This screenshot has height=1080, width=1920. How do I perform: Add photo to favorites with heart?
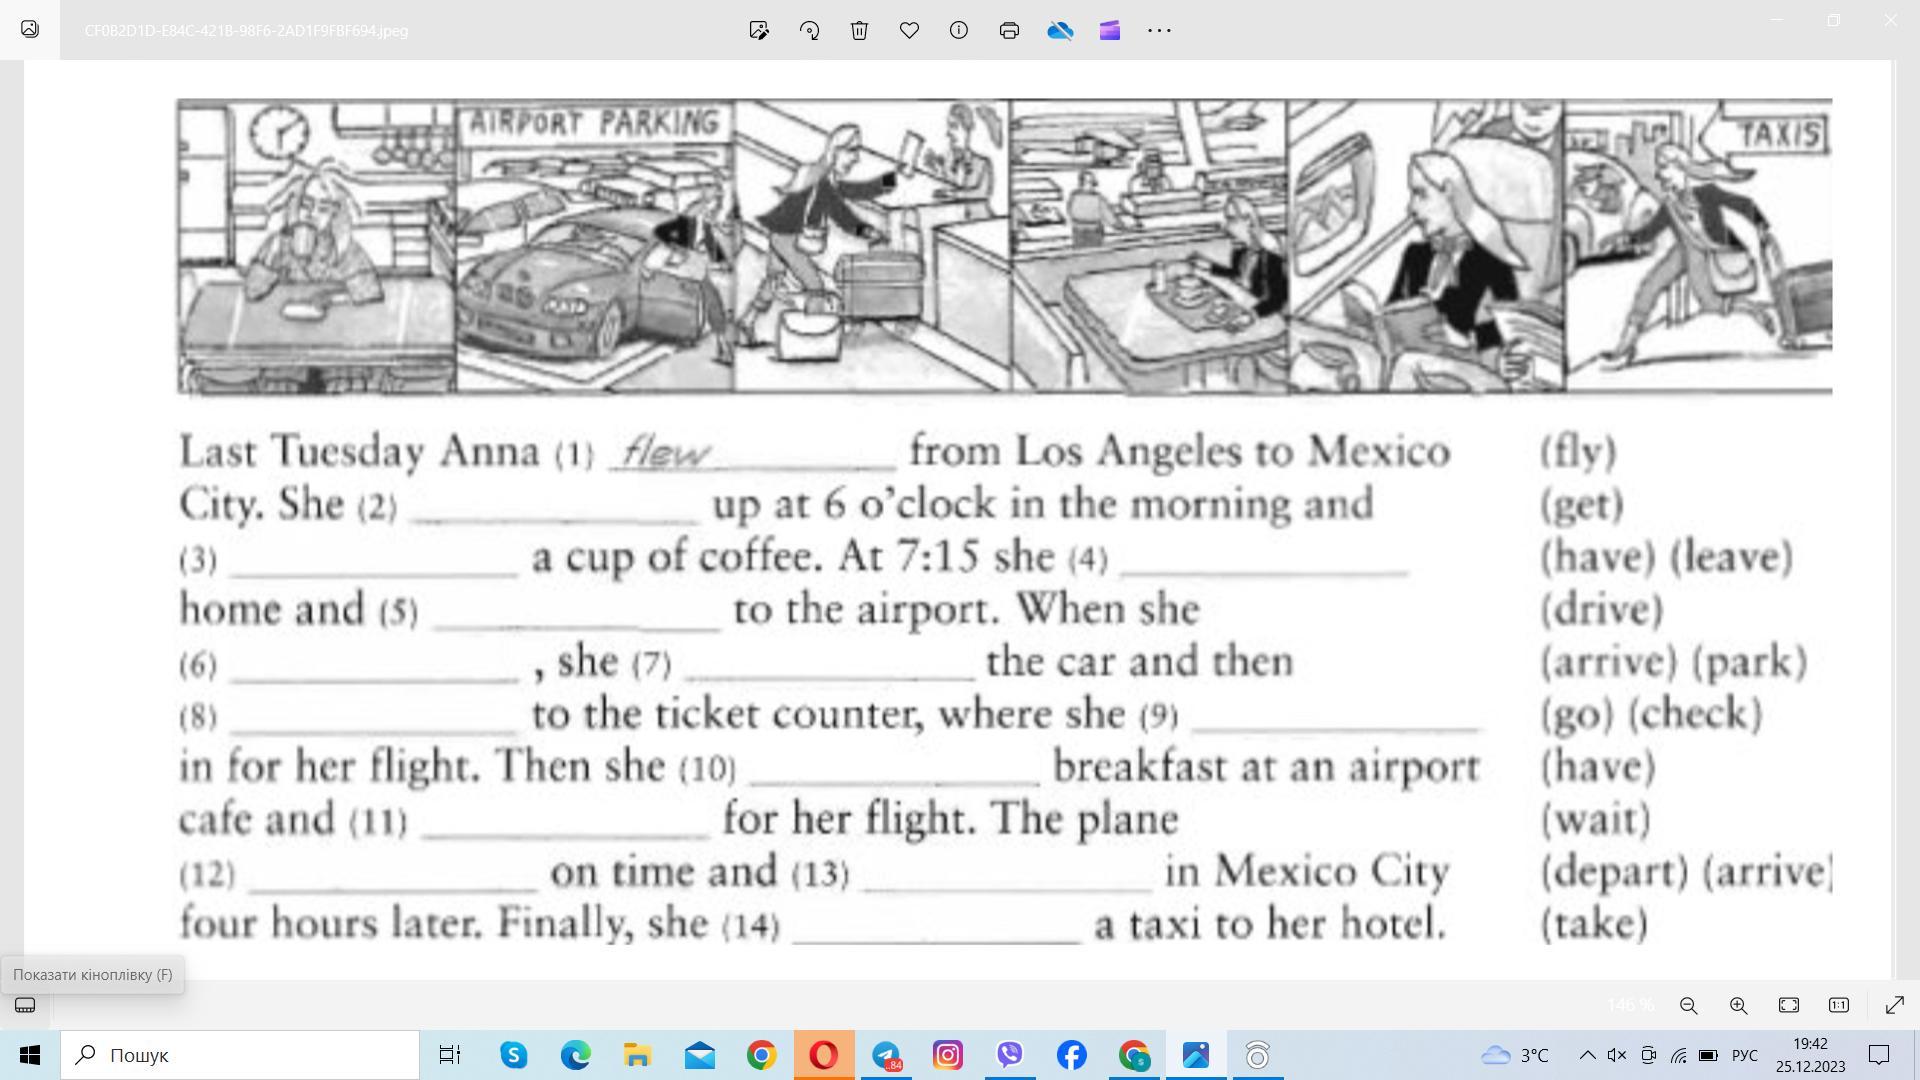[909, 30]
